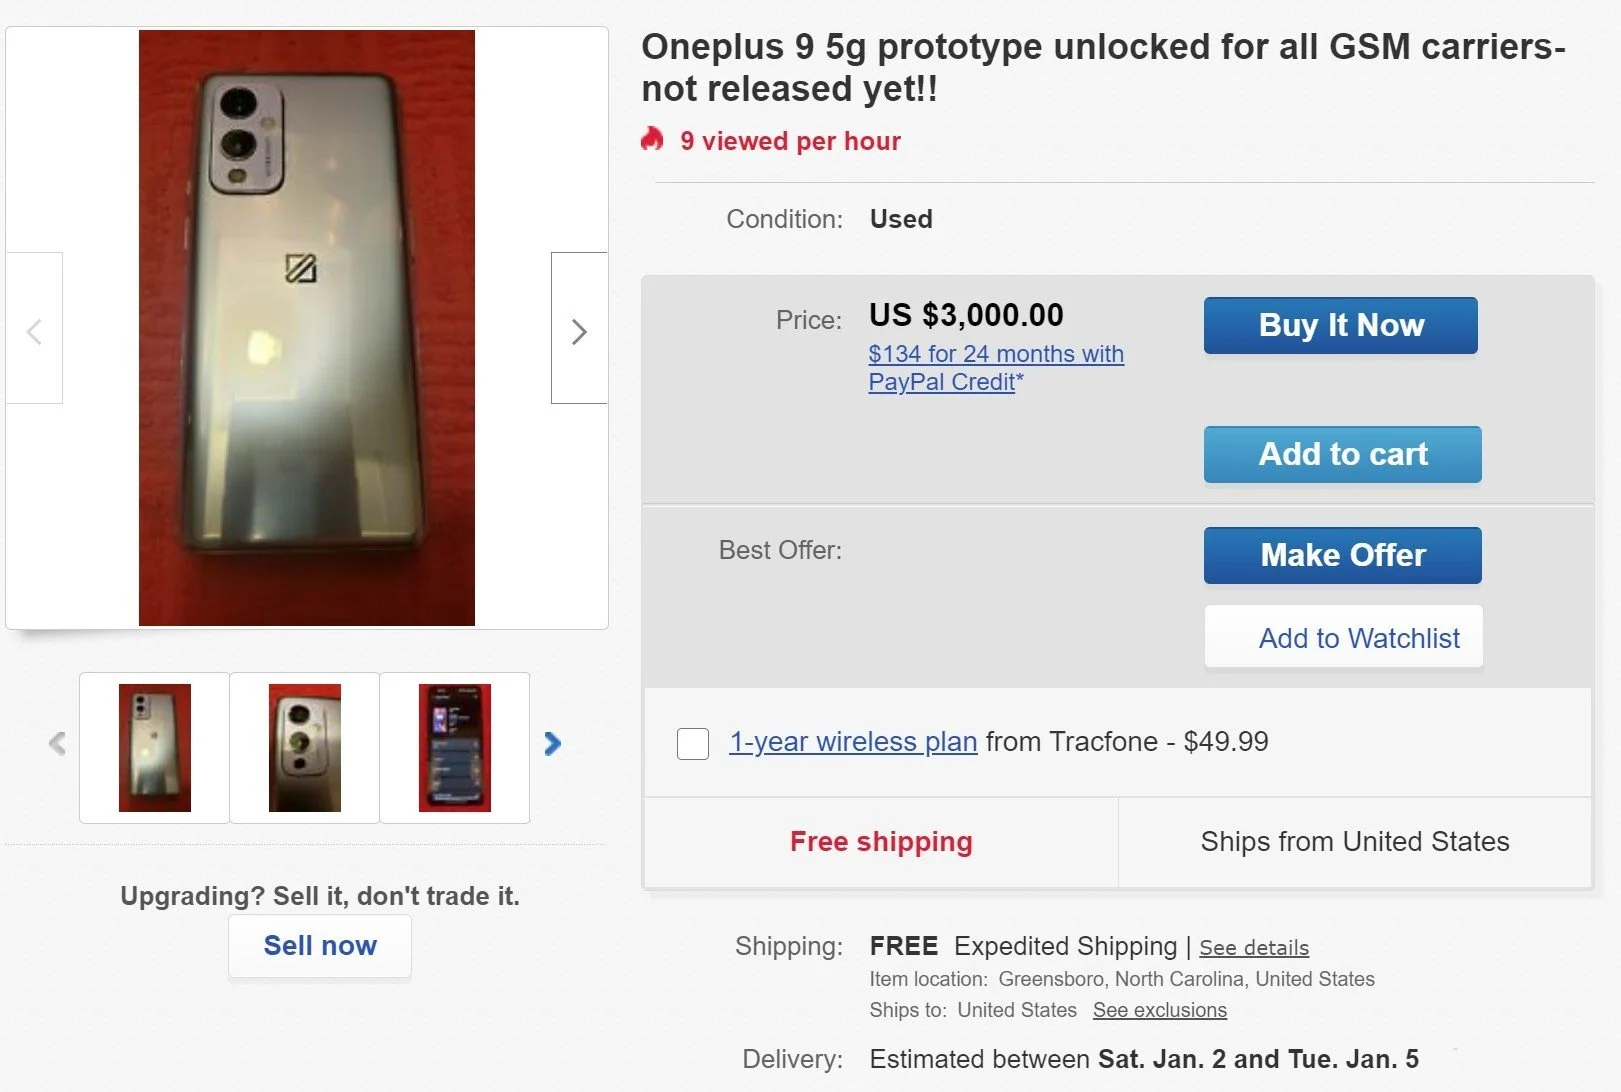
Task: Click the Add to cart button
Action: coord(1343,454)
